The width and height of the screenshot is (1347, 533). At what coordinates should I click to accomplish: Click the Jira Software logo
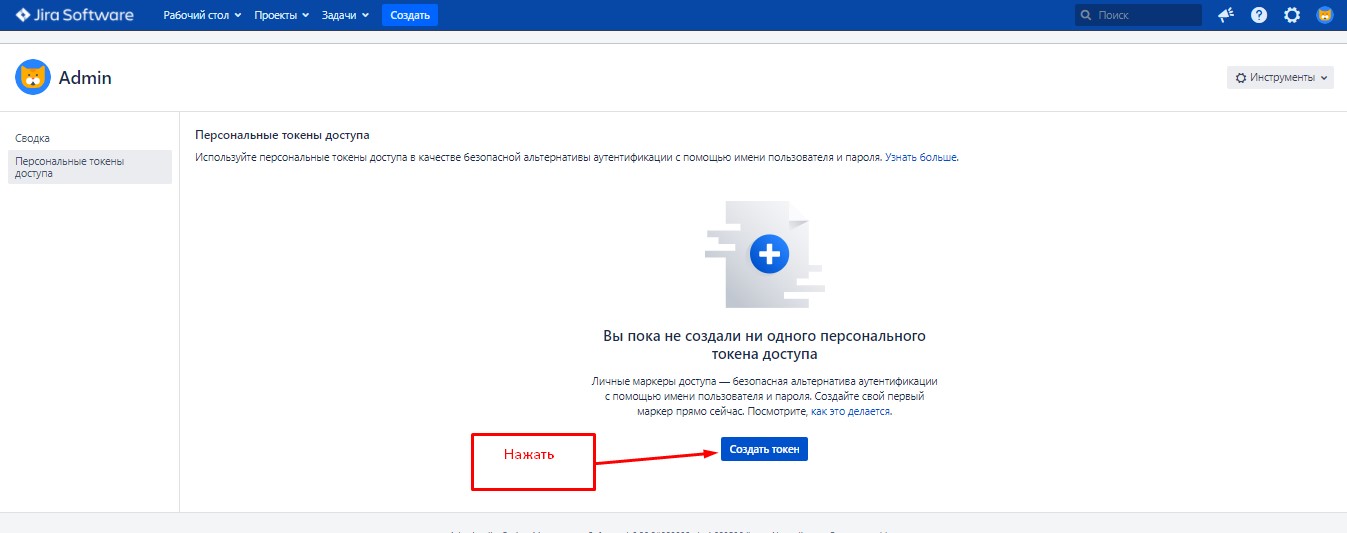75,15
